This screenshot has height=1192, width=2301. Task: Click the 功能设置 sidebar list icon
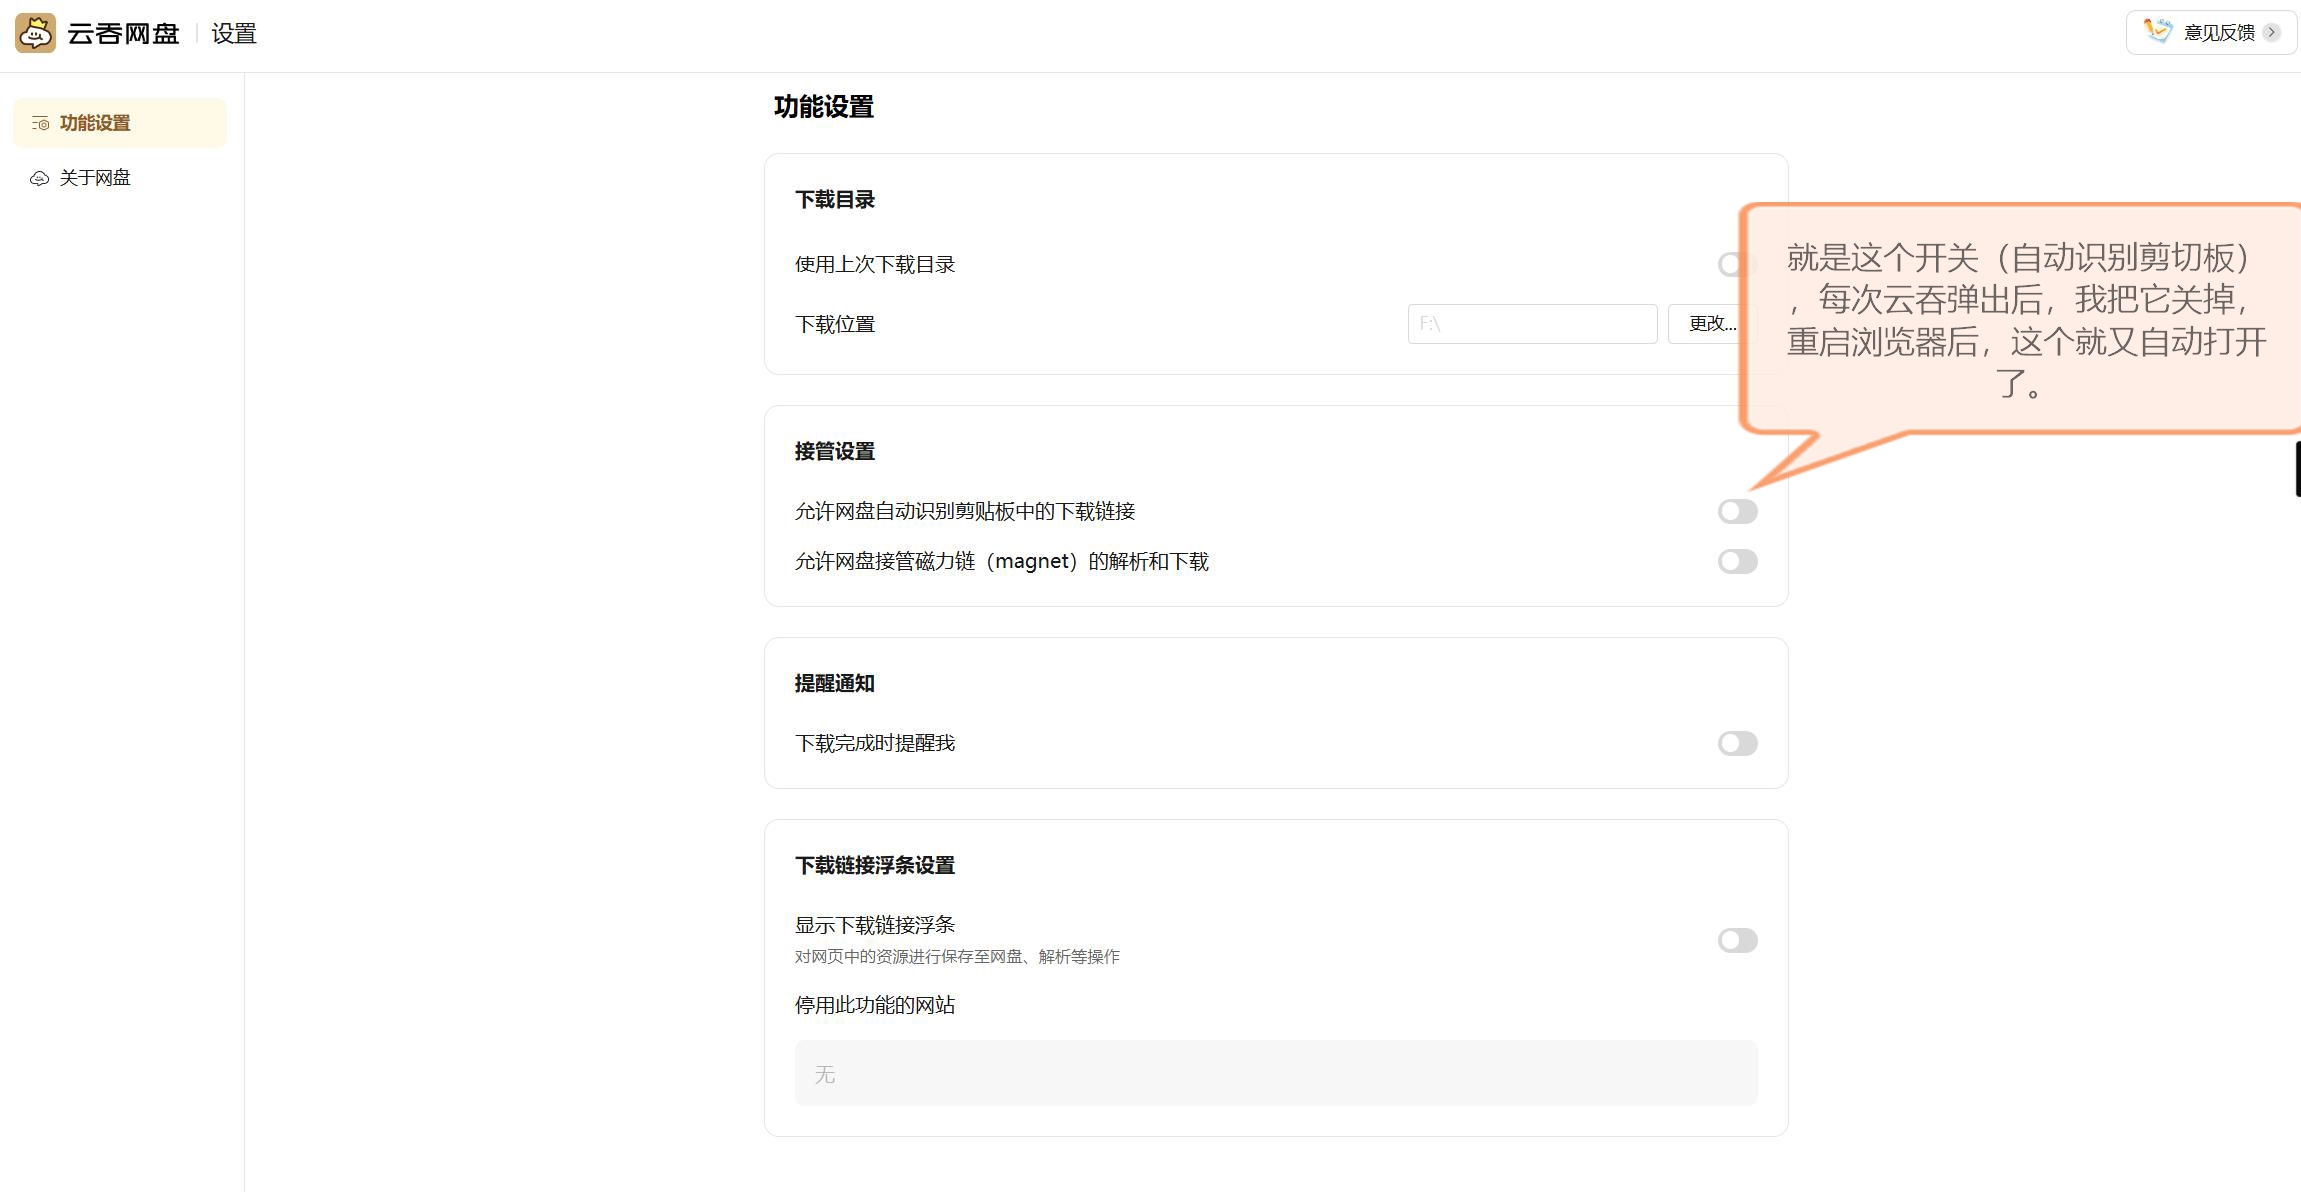pos(40,123)
